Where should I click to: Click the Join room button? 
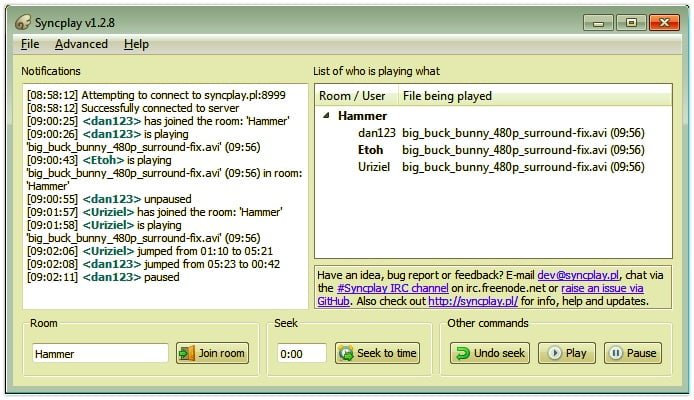tap(212, 353)
